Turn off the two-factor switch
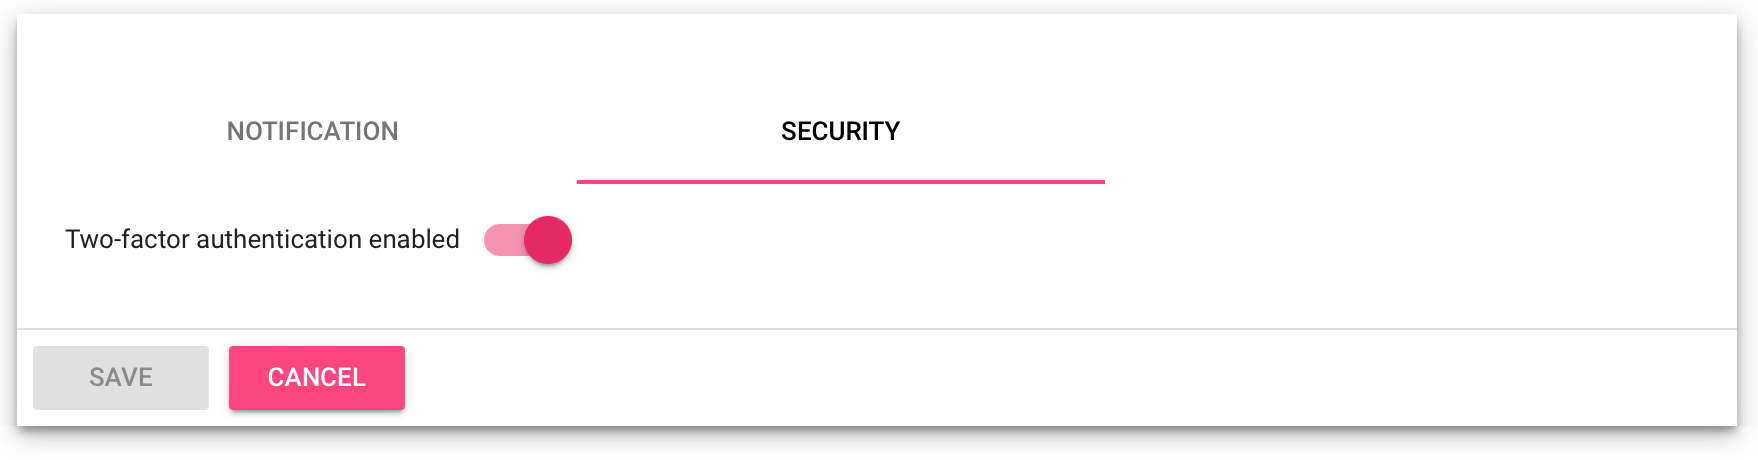This screenshot has height=460, width=1758. (527, 240)
